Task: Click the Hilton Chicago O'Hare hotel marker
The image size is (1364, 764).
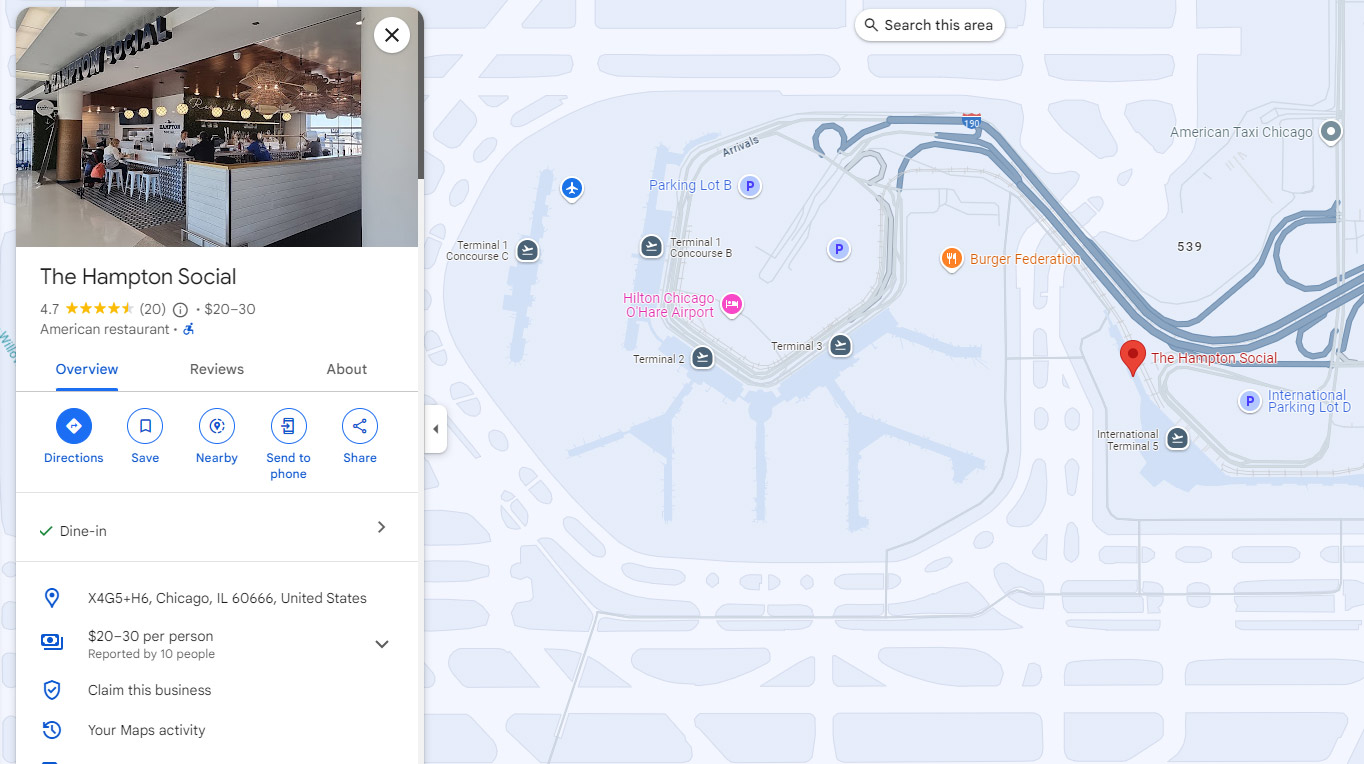Action: (732, 304)
